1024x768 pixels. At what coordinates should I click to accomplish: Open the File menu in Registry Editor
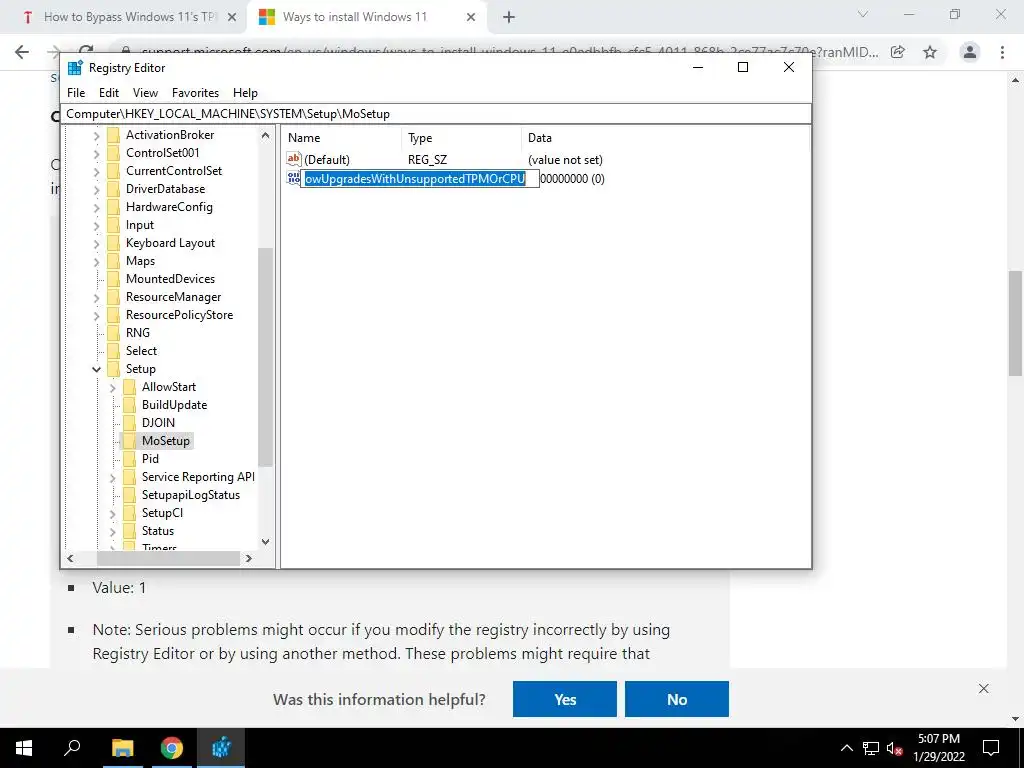(x=76, y=93)
